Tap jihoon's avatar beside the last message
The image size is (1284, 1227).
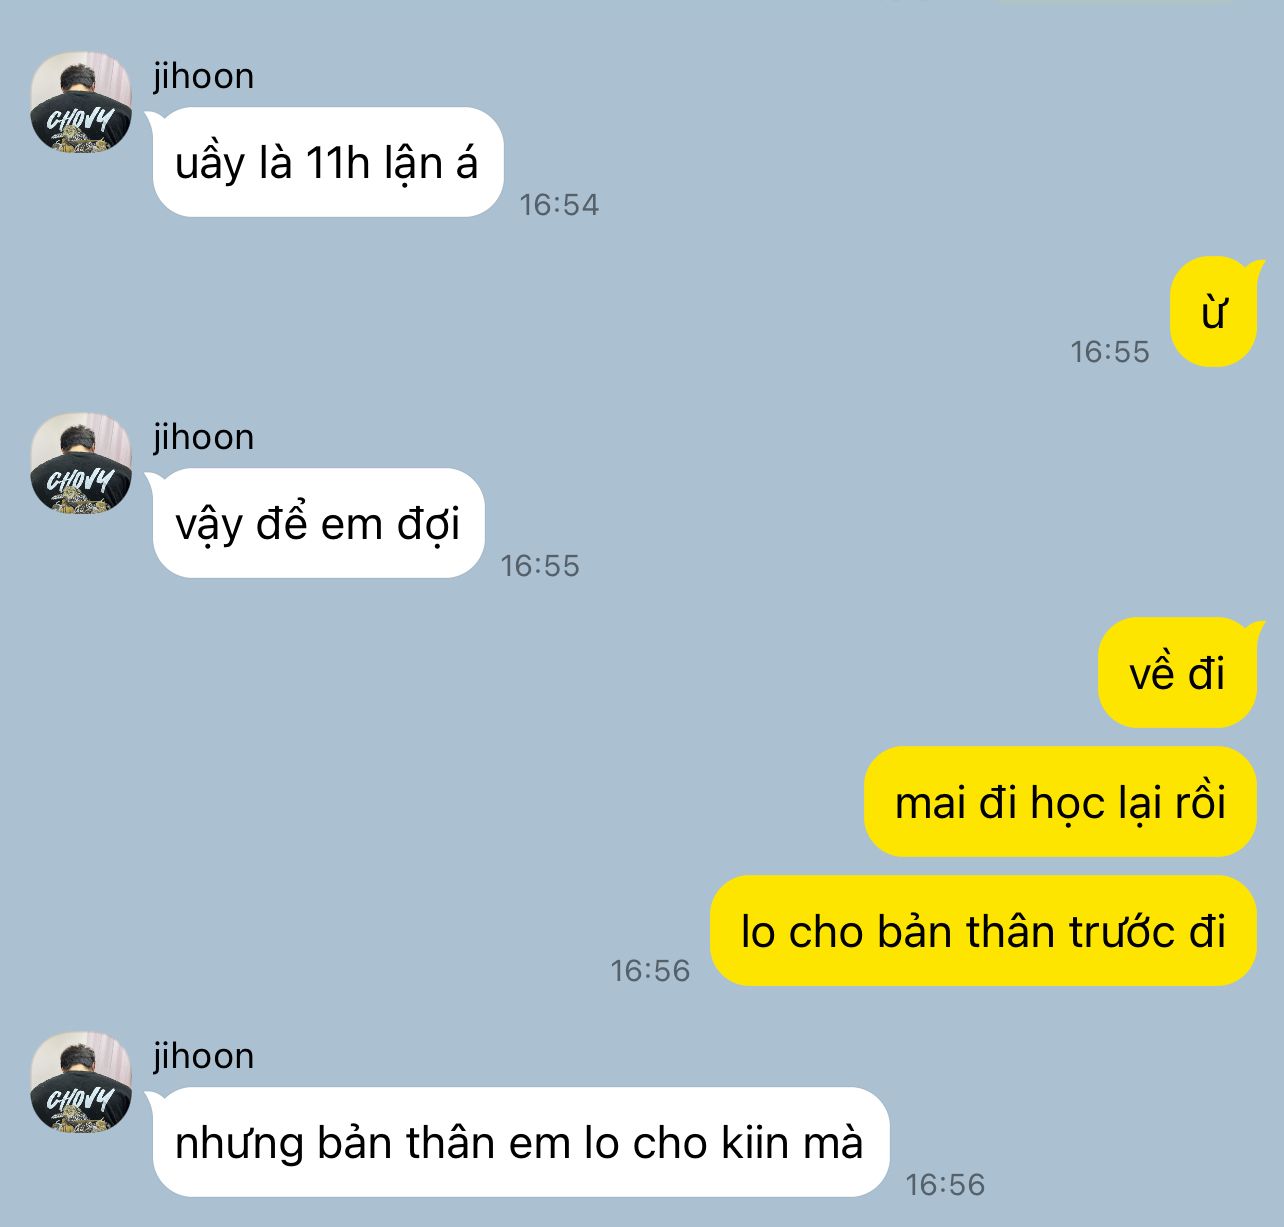click(81, 1082)
